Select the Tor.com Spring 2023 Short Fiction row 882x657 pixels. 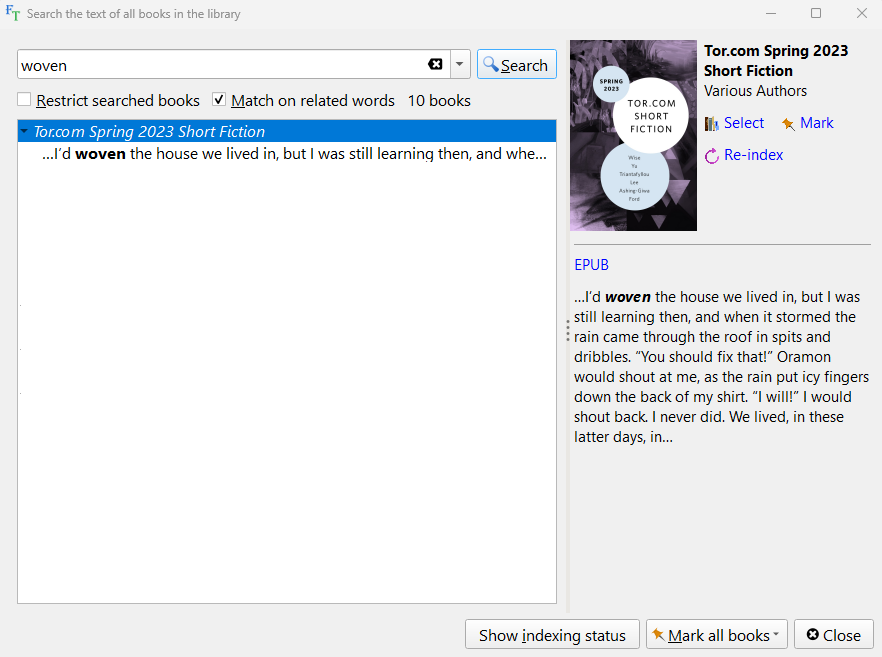287,131
